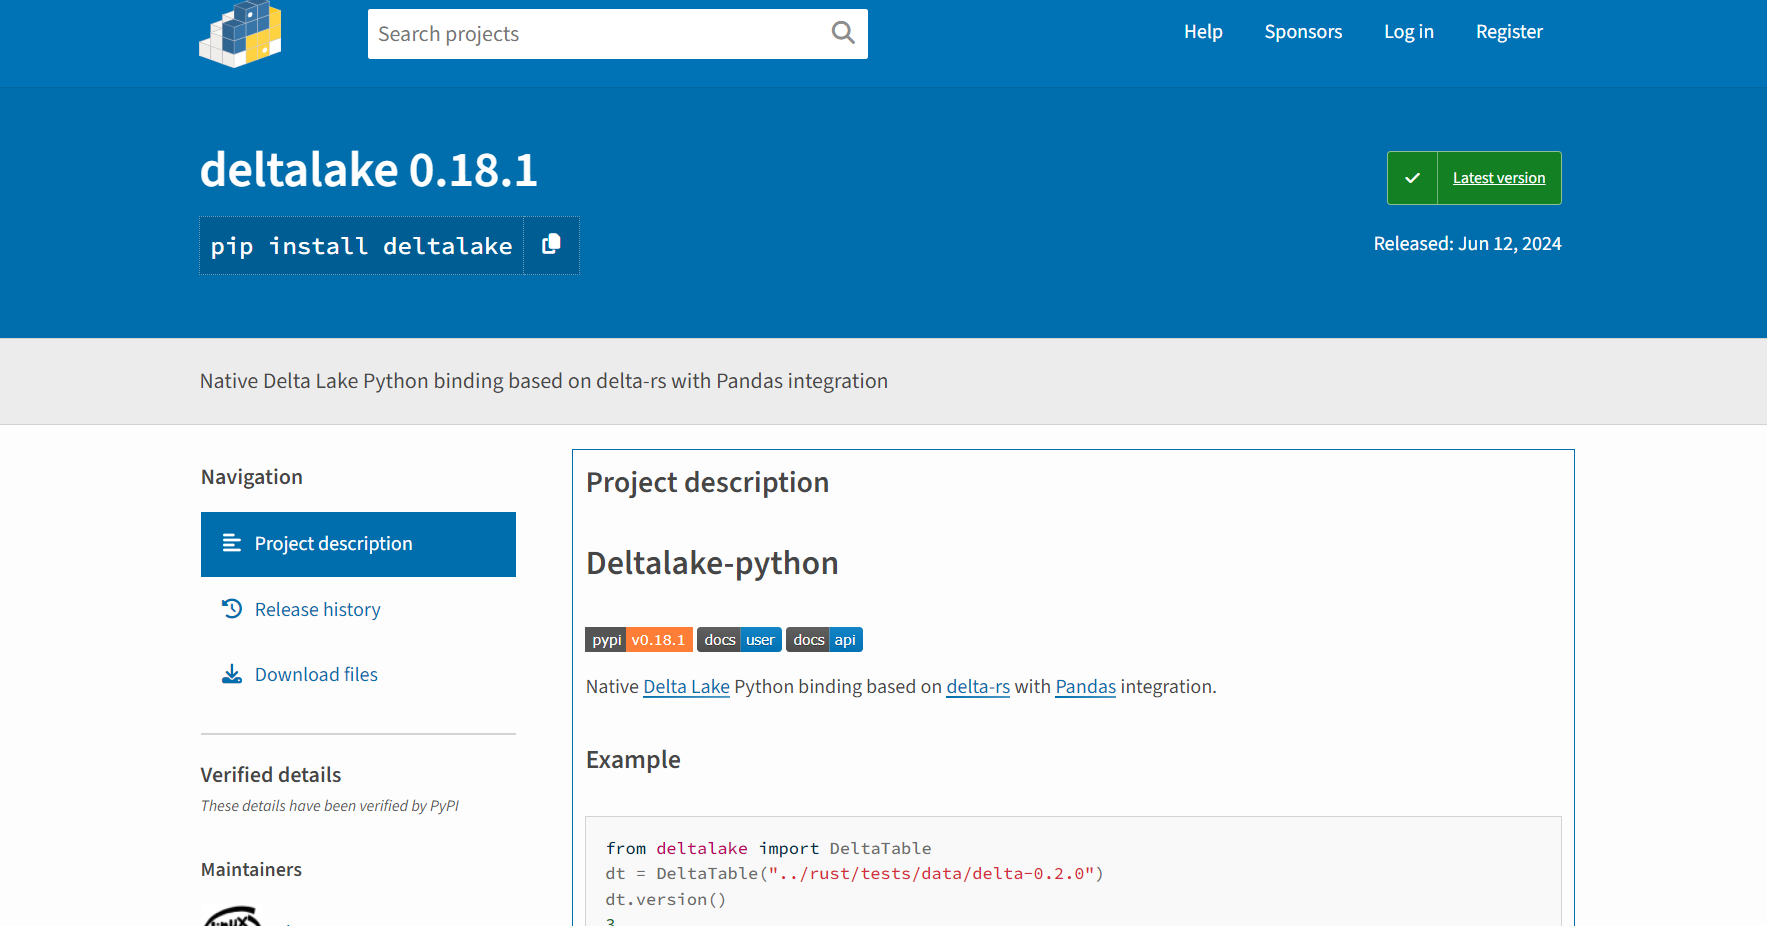
Task: Switch to Release history tab
Action: 358,609
